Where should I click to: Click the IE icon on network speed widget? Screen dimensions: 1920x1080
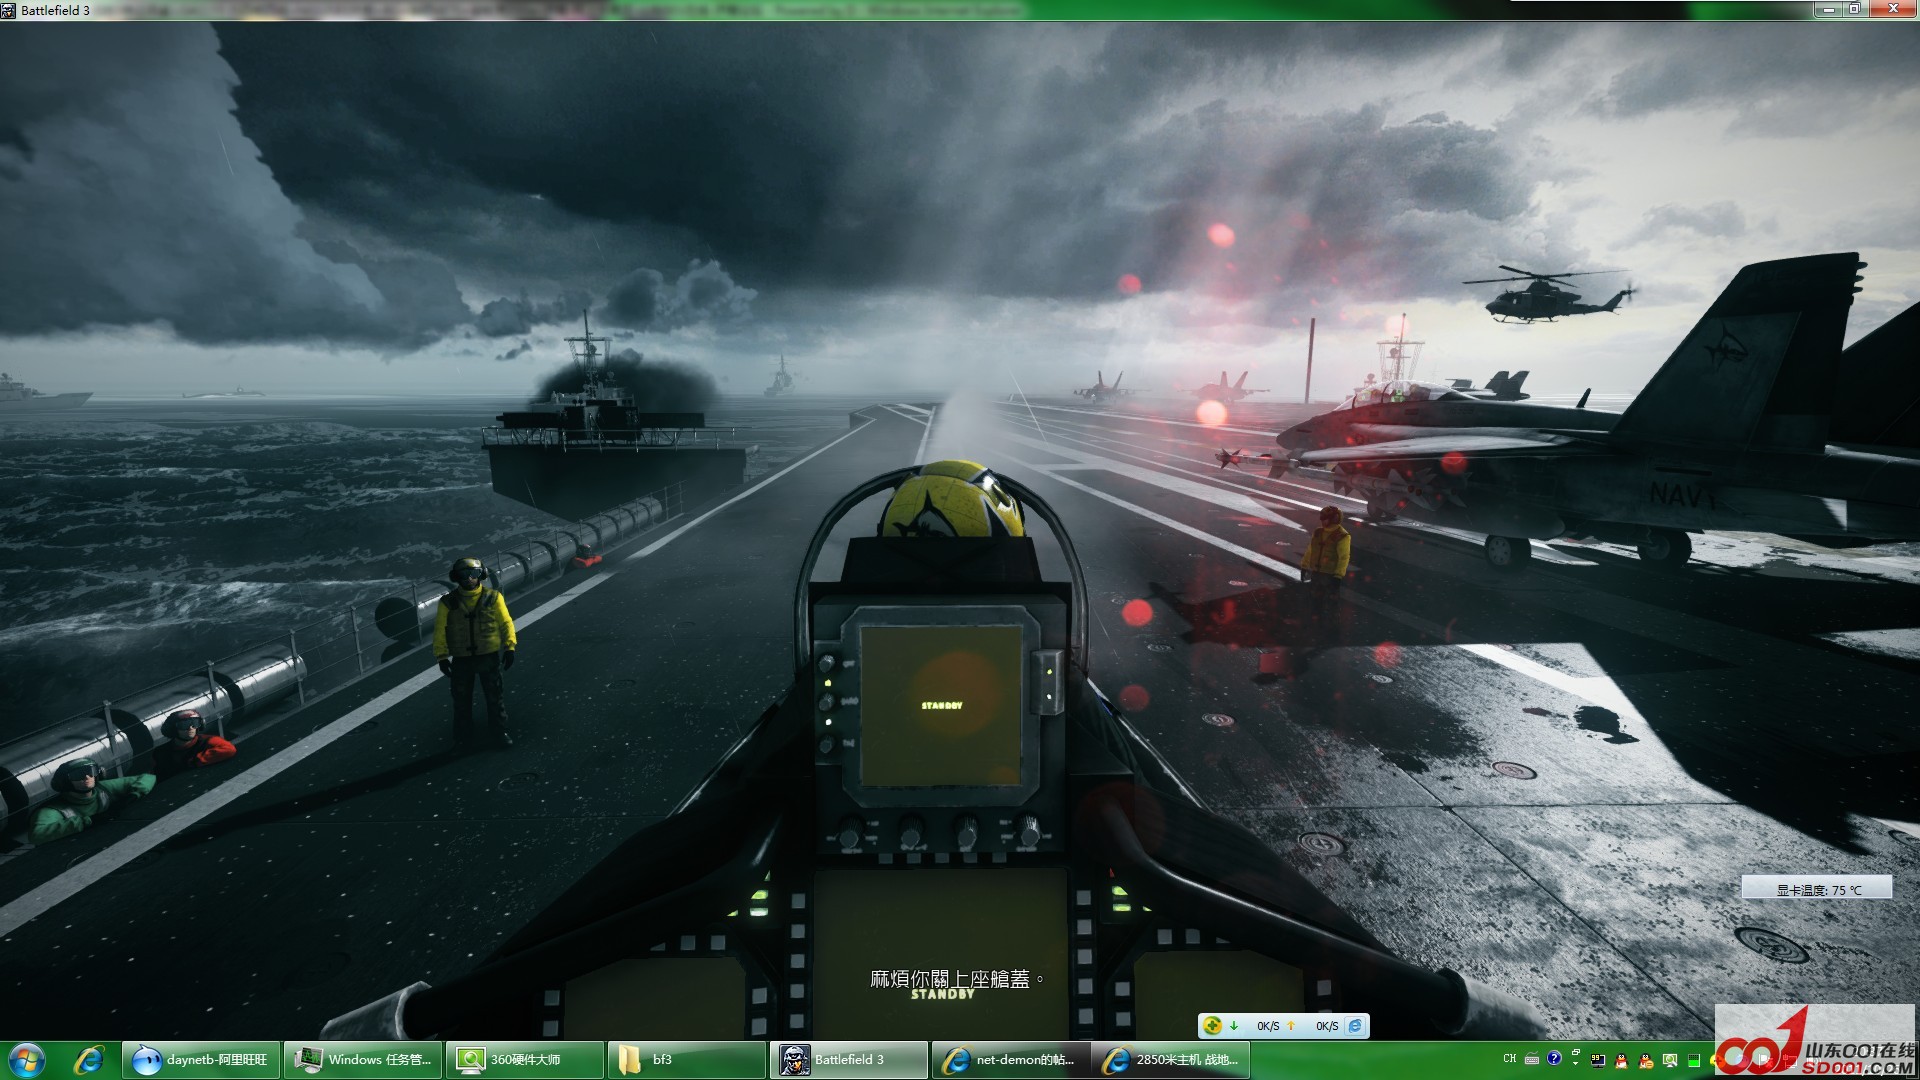pyautogui.click(x=1355, y=1025)
